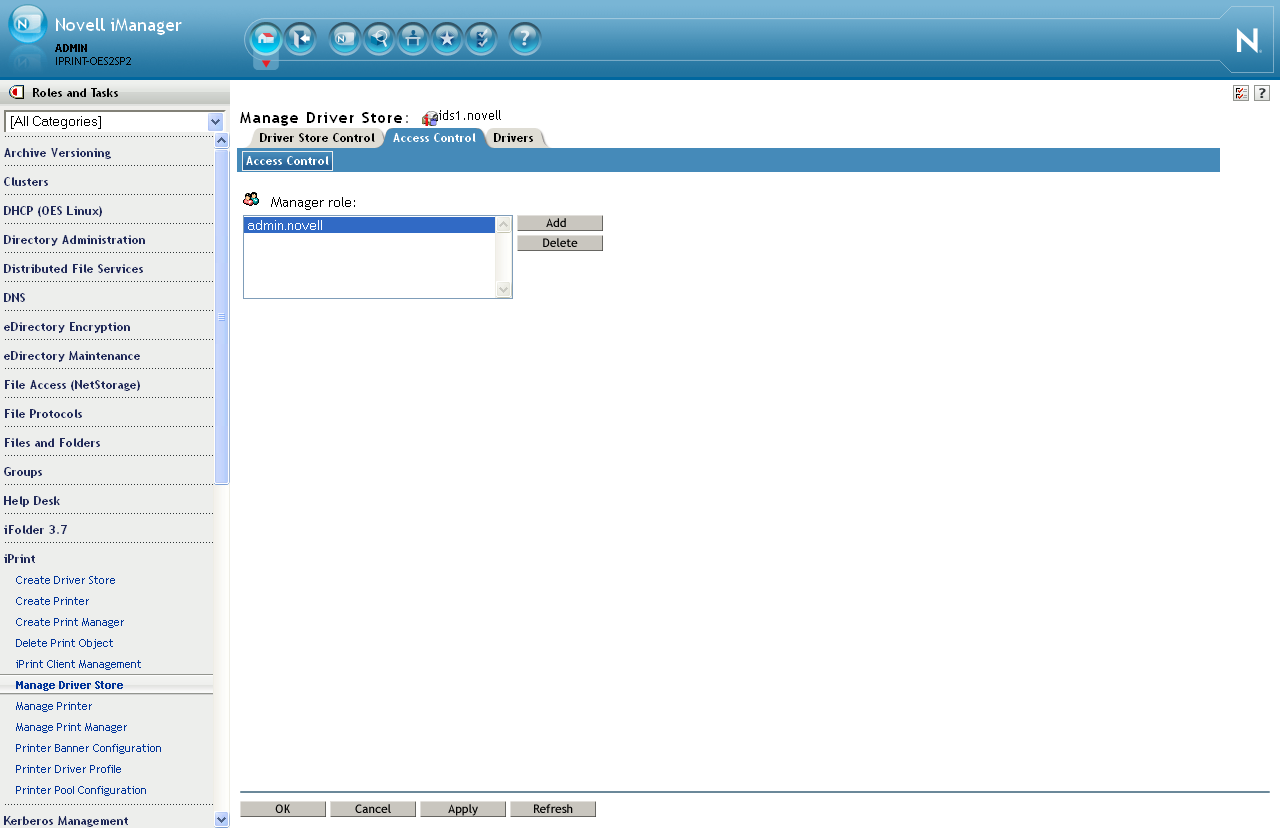Click the Manager role list scroll-down arrow
This screenshot has height=828, width=1280.
coord(504,289)
